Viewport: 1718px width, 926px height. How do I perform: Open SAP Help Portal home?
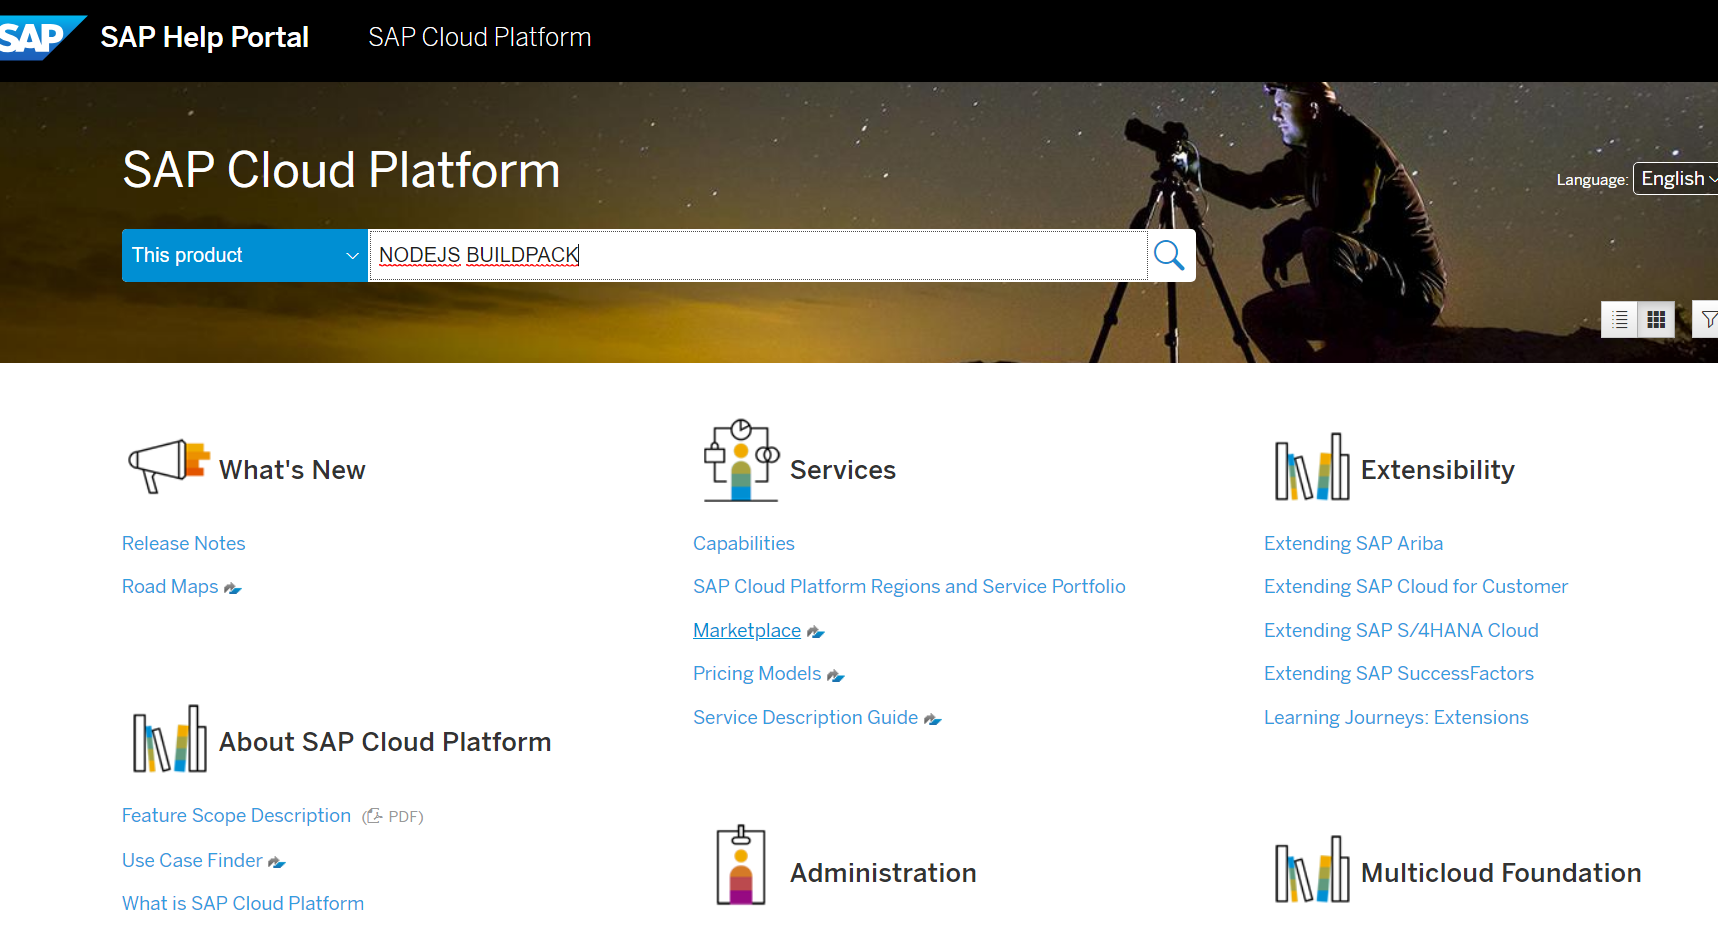click(204, 38)
